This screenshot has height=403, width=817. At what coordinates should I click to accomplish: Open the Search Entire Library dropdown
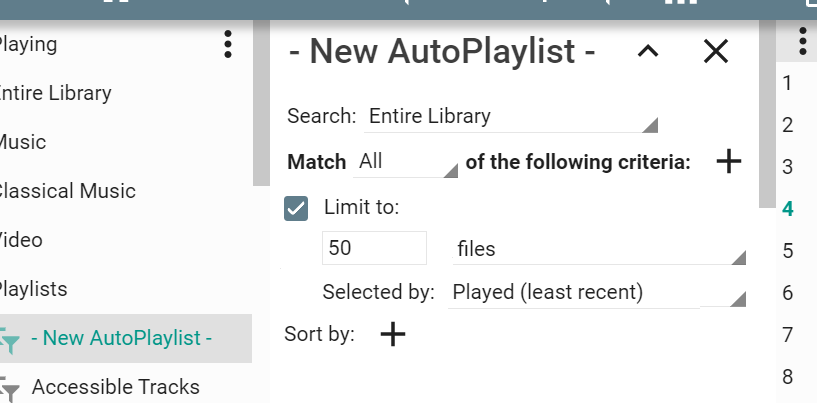(x=511, y=116)
